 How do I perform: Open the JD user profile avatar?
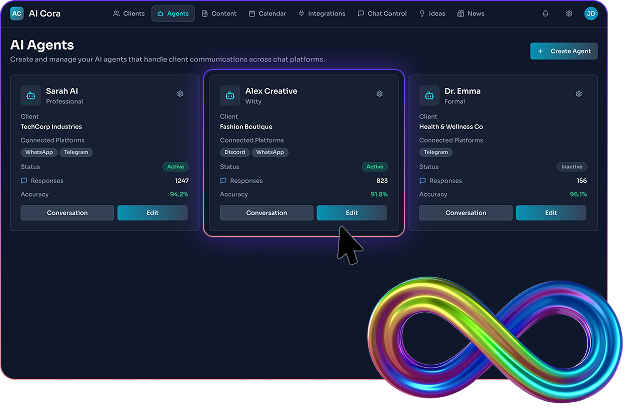coord(591,14)
